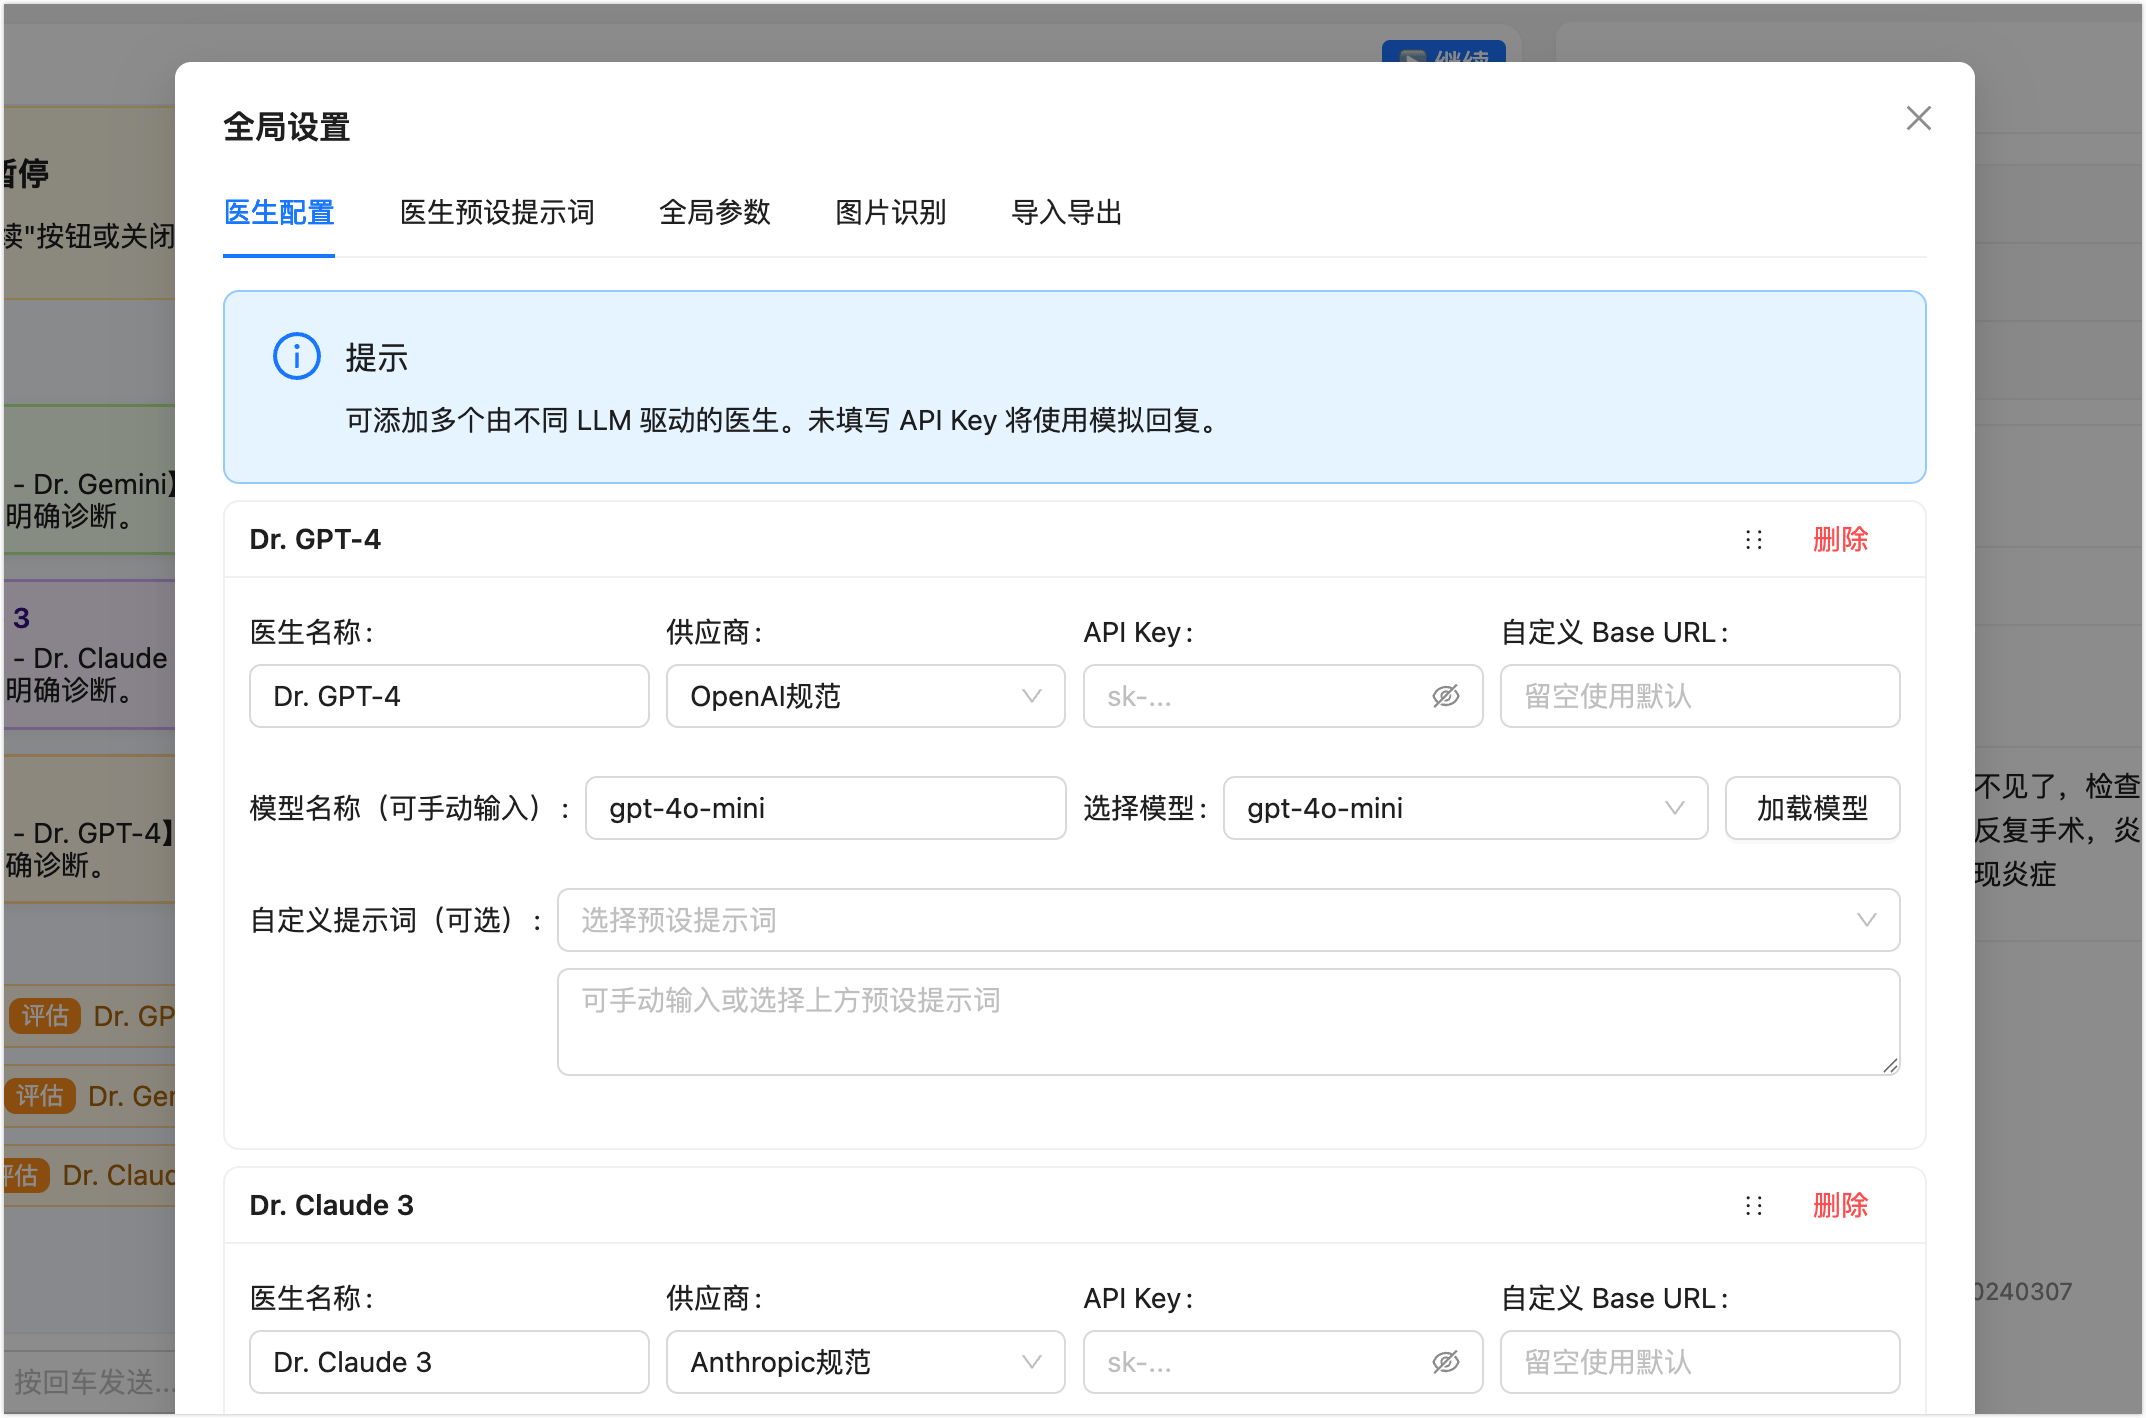Click the 加载模型 button
Screen dimensions: 2146x1418
pyautogui.click(x=1812, y=808)
